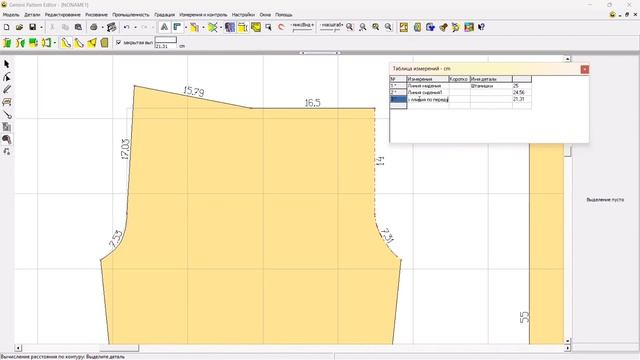Open a file with the folder icon

click(x=19, y=27)
